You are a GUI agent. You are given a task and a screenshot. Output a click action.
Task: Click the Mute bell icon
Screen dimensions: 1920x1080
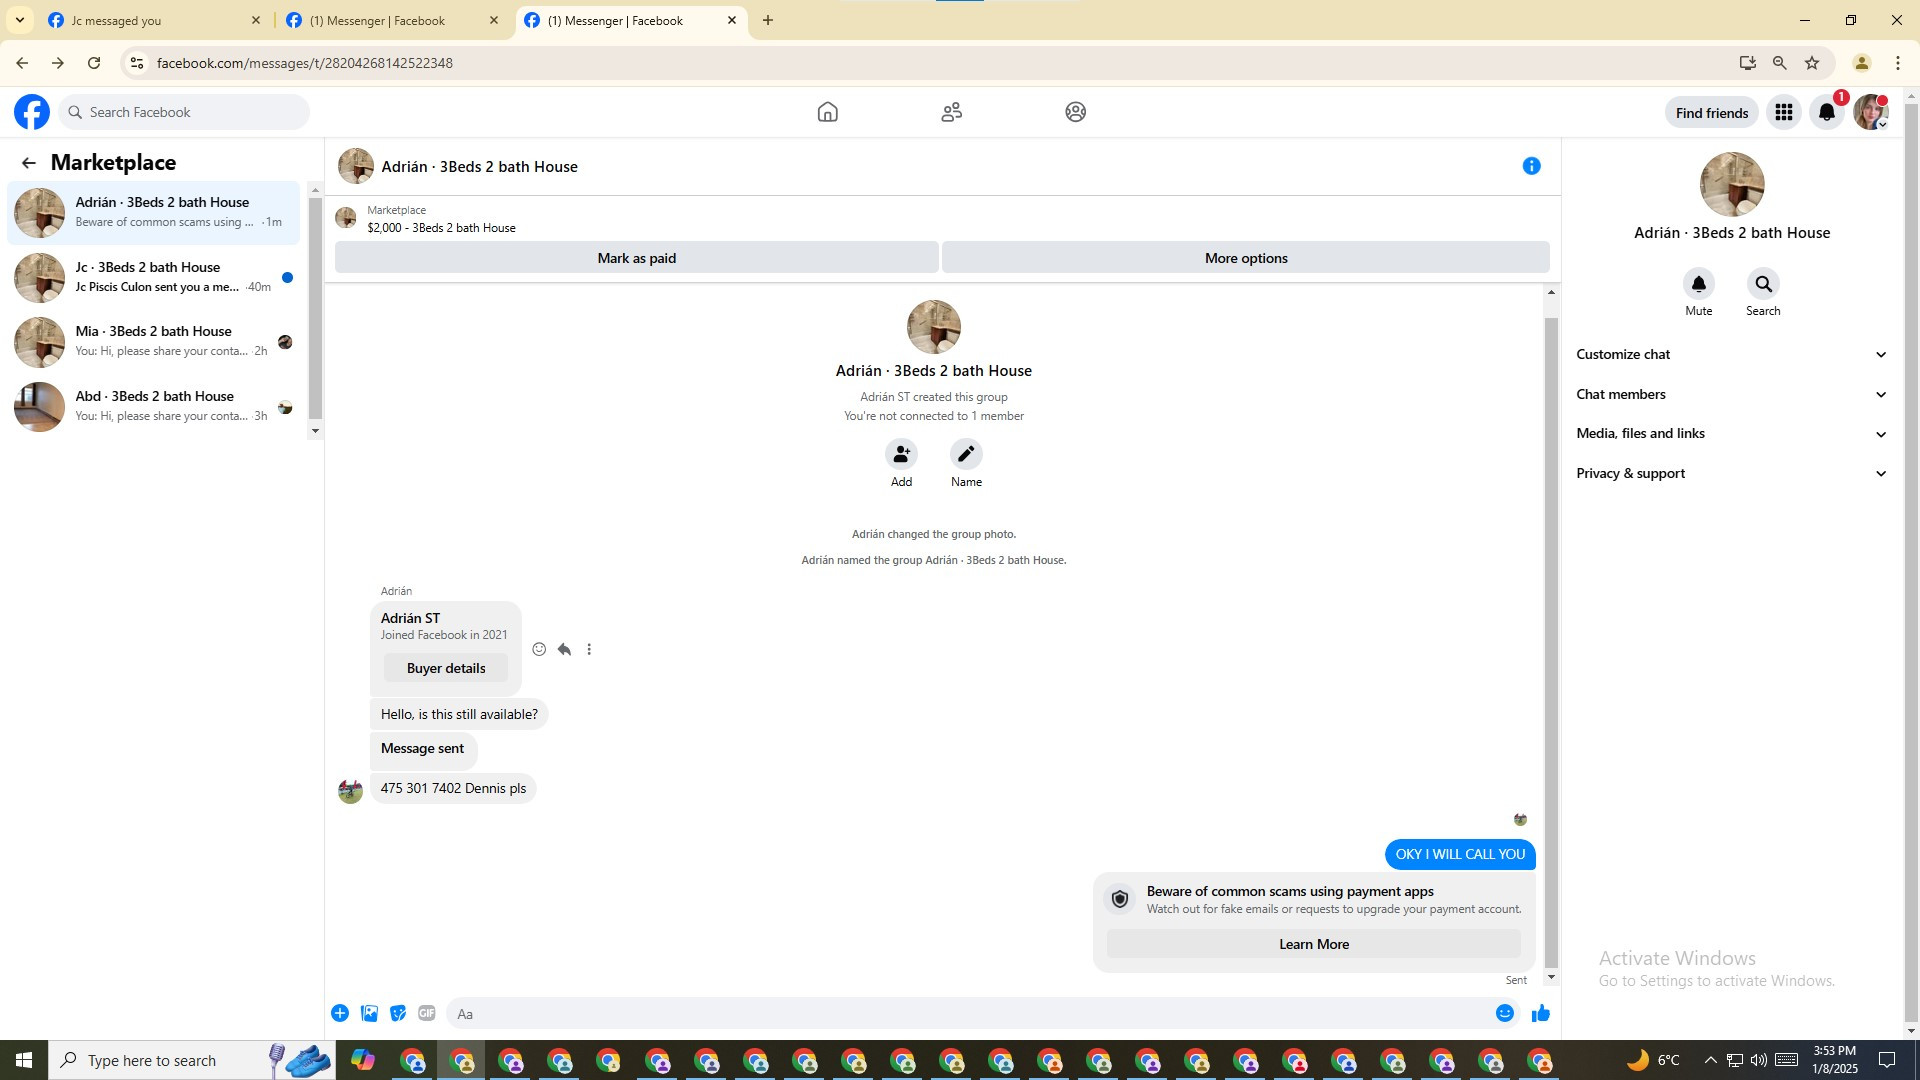tap(1698, 284)
